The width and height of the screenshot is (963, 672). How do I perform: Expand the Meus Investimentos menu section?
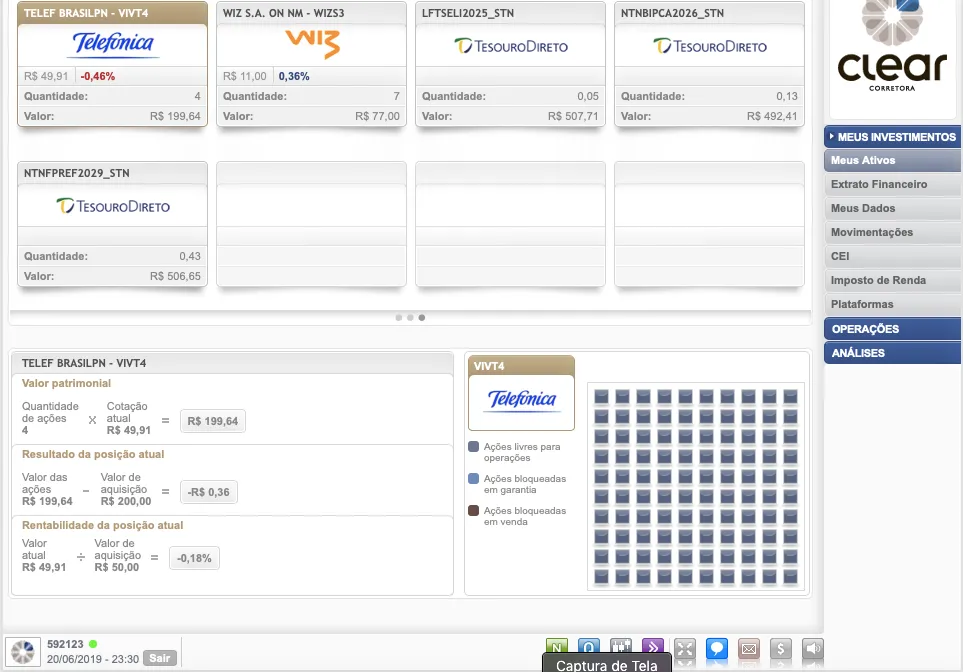point(892,137)
